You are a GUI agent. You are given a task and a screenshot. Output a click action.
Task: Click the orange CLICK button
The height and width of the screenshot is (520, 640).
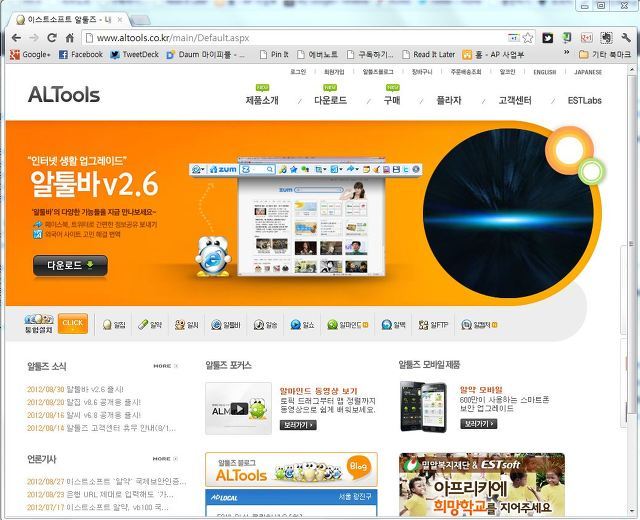tap(73, 323)
